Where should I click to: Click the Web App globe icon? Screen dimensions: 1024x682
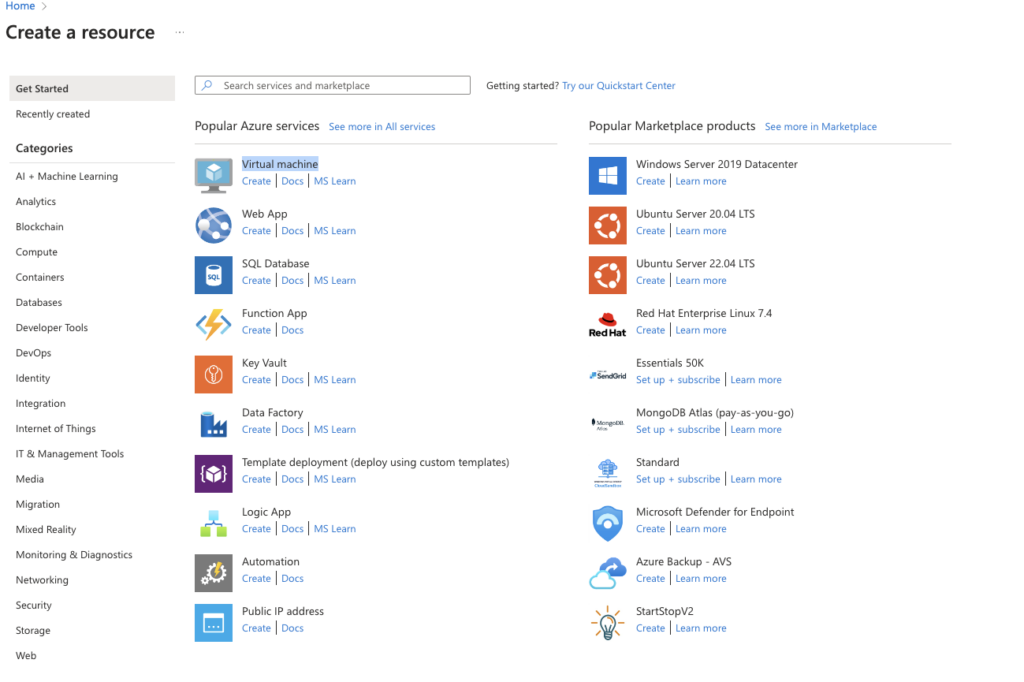click(214, 225)
